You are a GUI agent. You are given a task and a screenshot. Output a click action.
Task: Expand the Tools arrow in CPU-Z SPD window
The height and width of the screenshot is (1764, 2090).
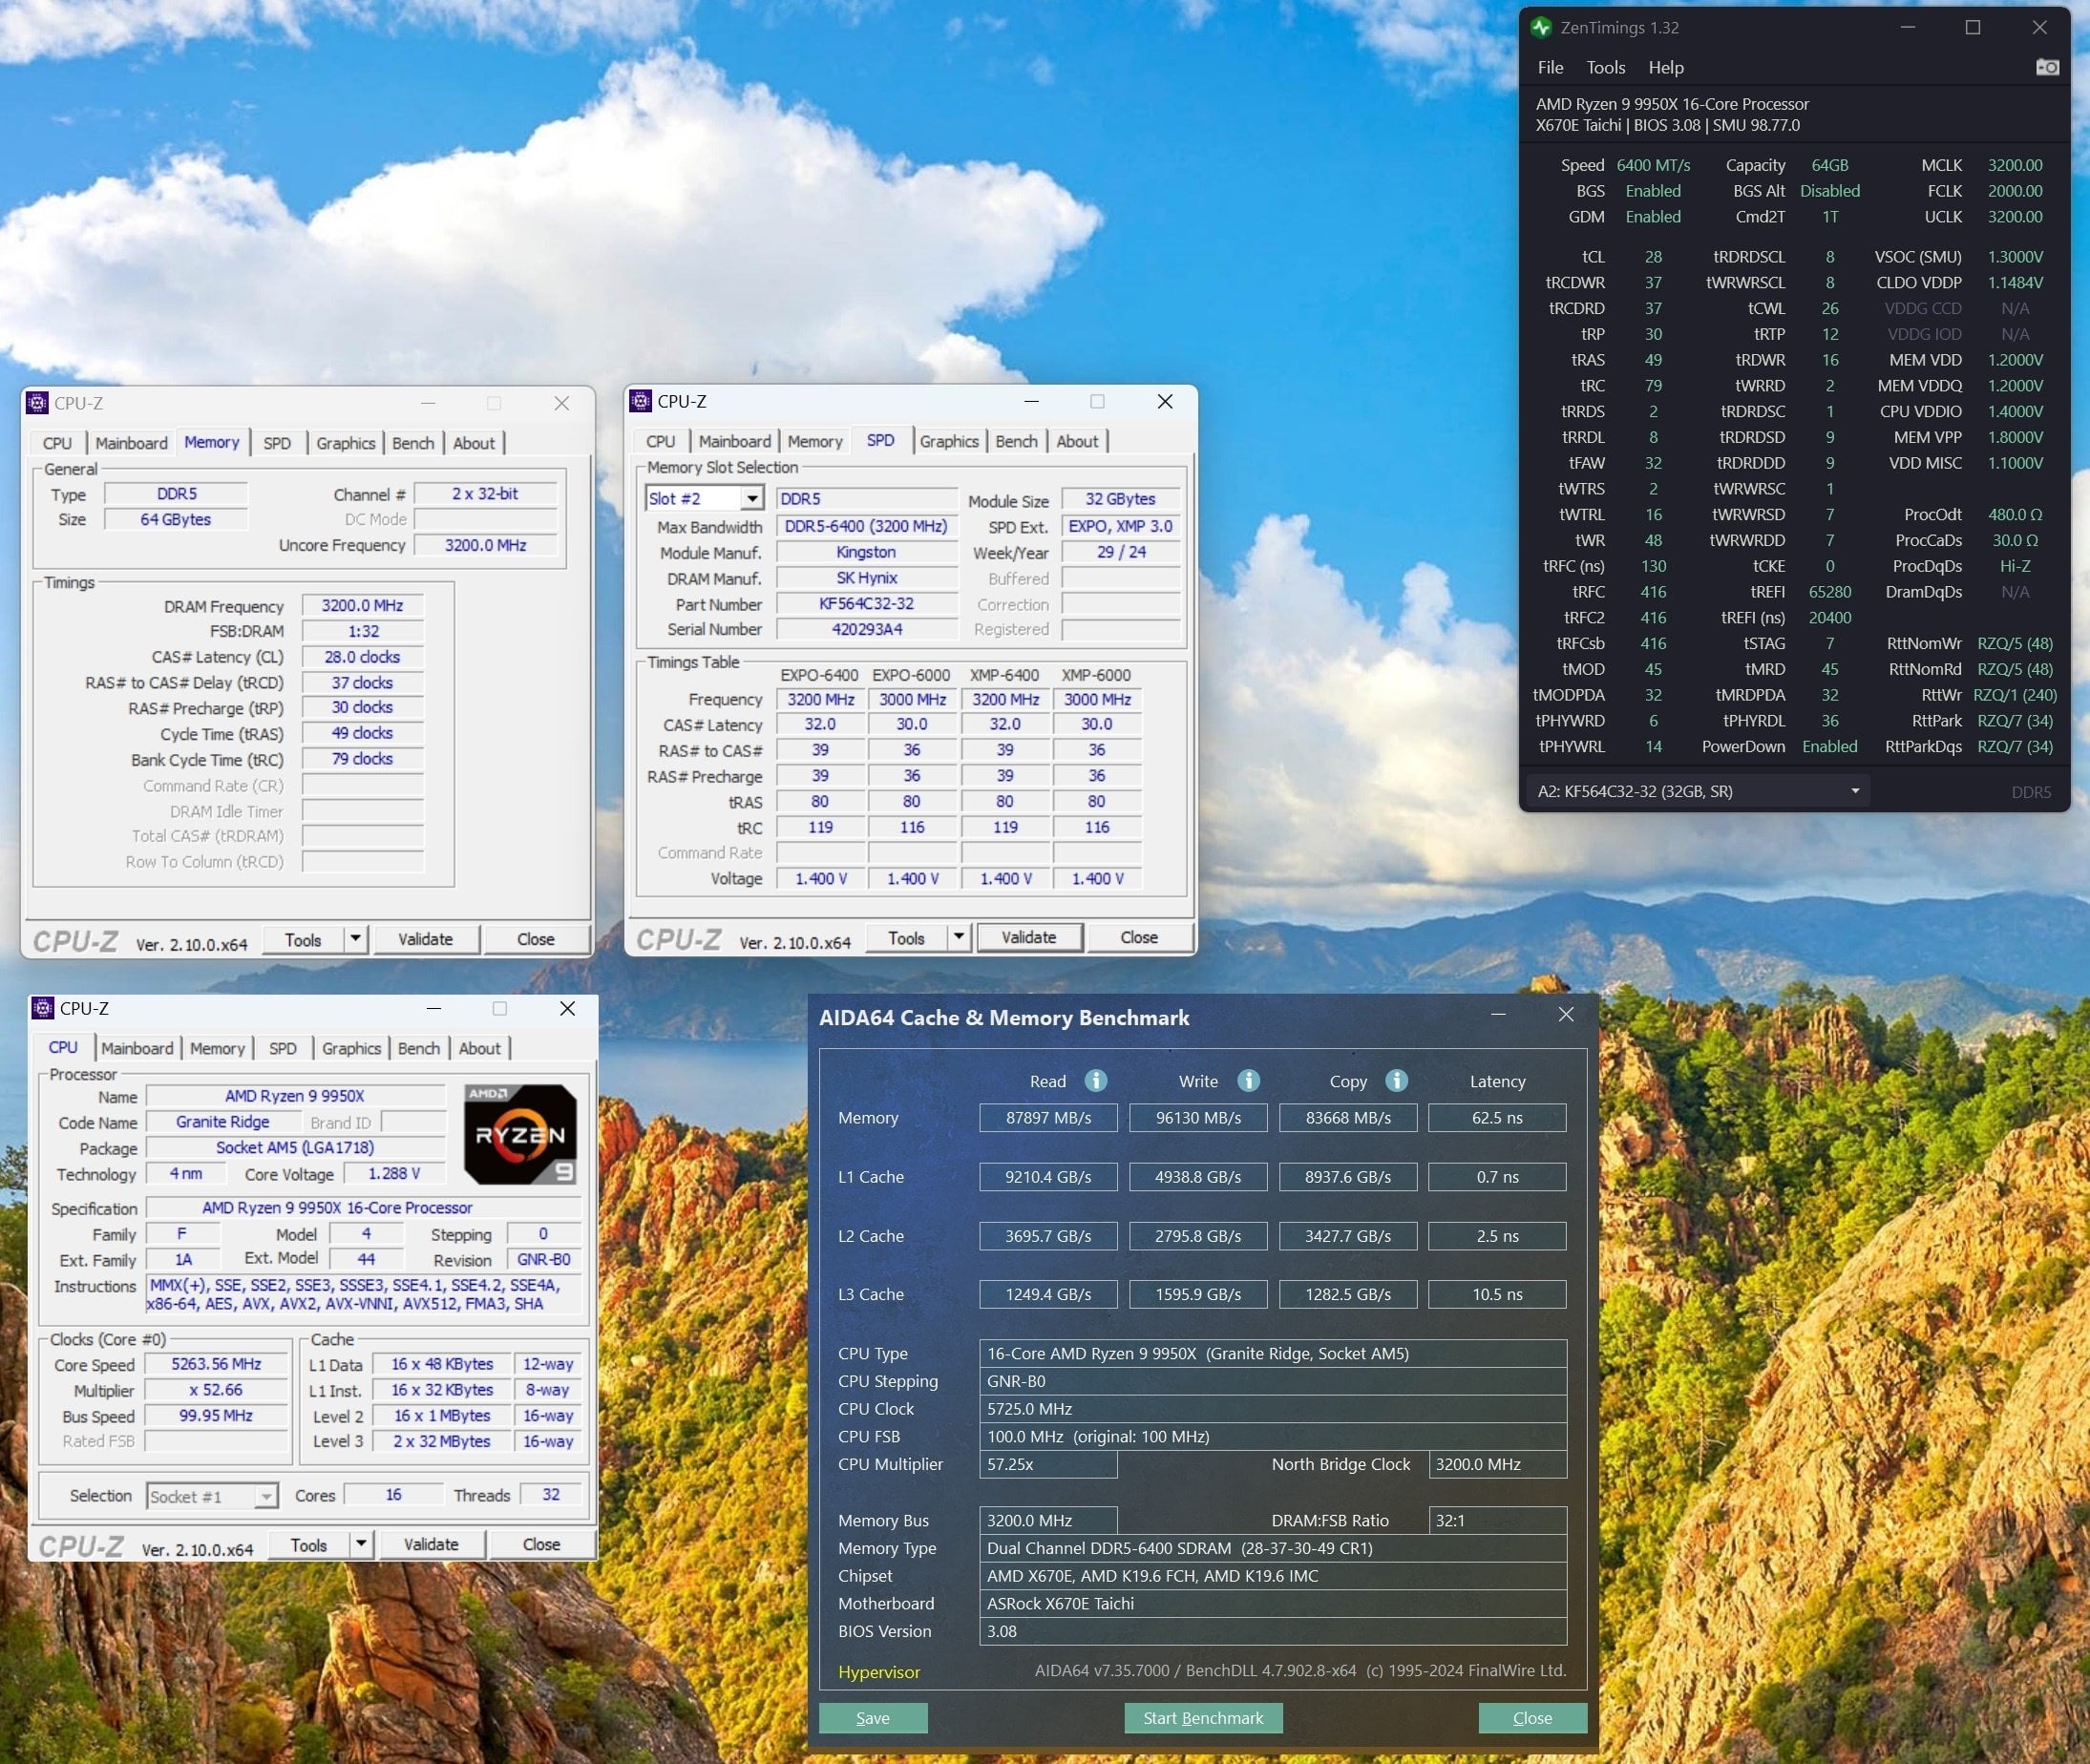pos(958,937)
